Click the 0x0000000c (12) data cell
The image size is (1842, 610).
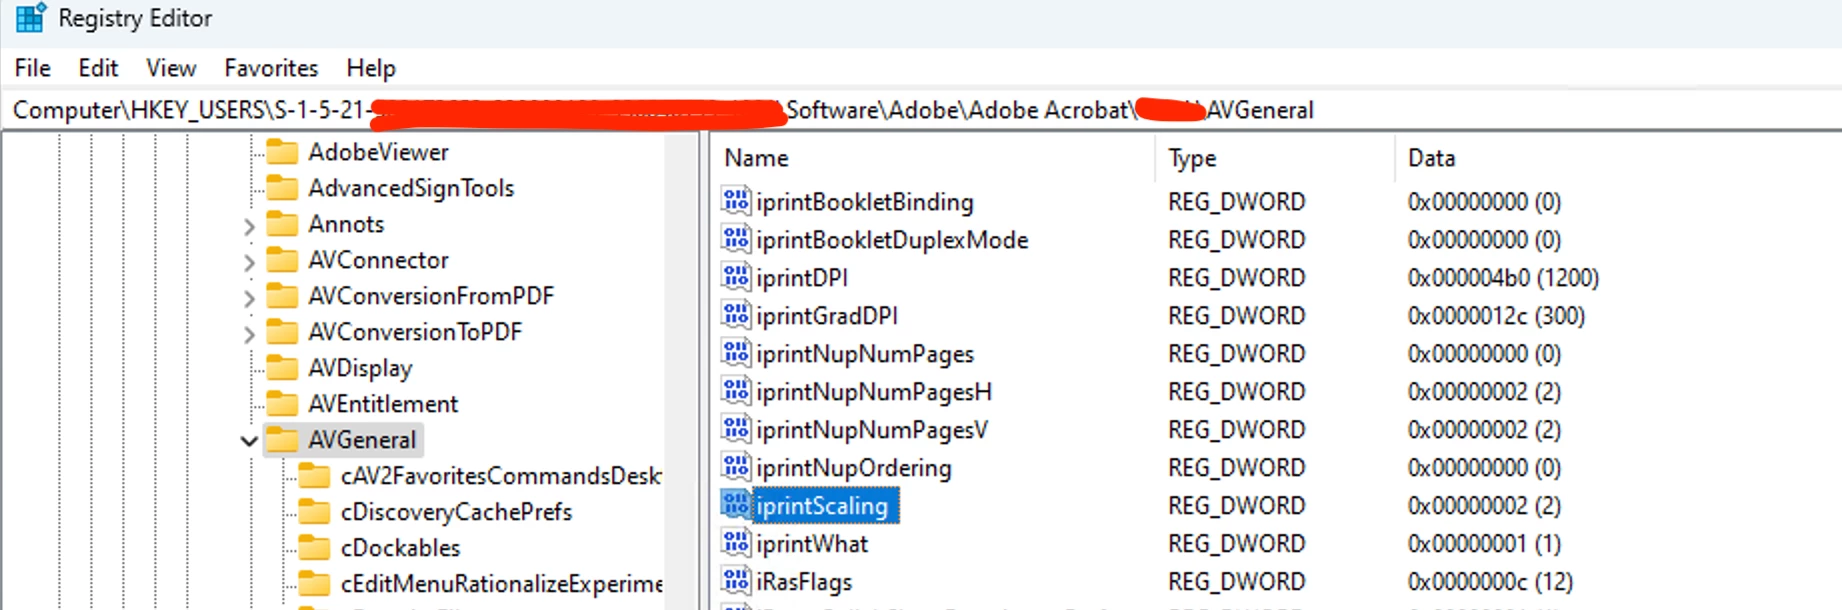[1490, 582]
